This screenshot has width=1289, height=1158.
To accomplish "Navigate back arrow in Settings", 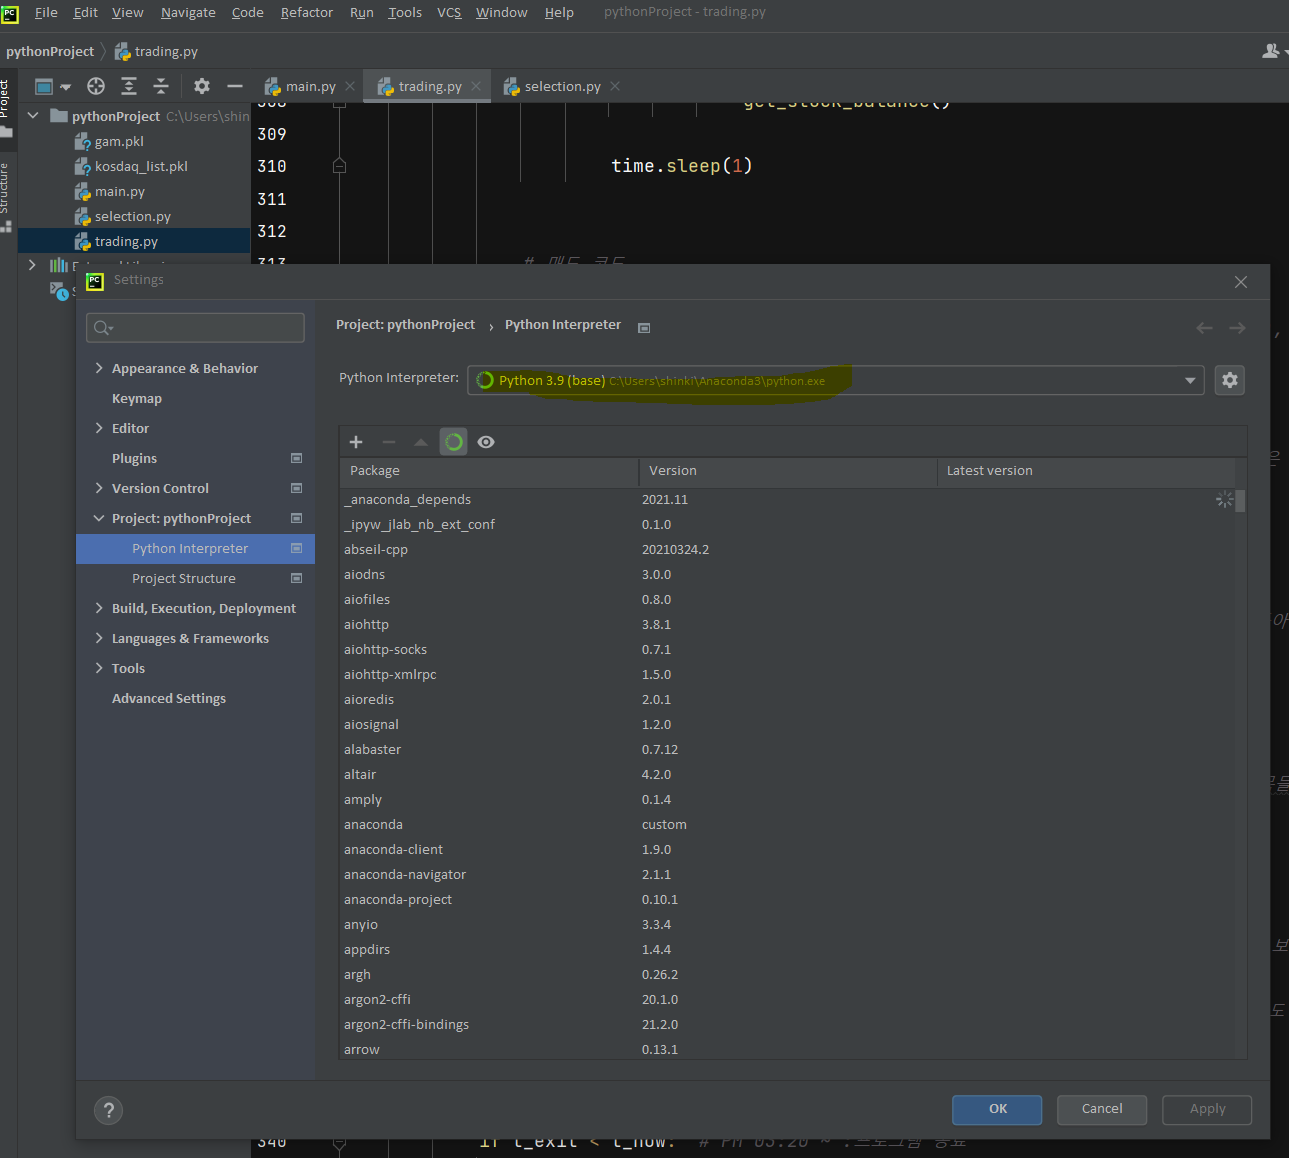I will pyautogui.click(x=1204, y=328).
